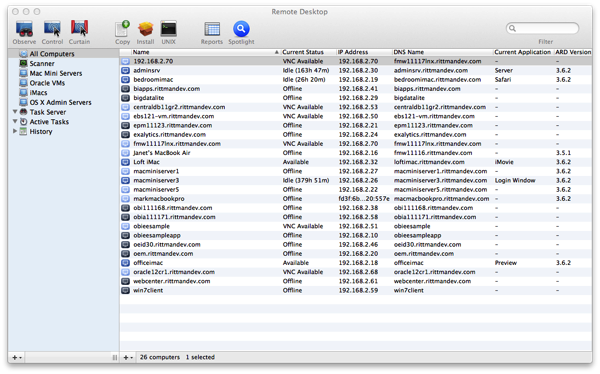Collapse the Active Tasks disclosure triangle
This screenshot has width=600, height=374.
click(15, 121)
